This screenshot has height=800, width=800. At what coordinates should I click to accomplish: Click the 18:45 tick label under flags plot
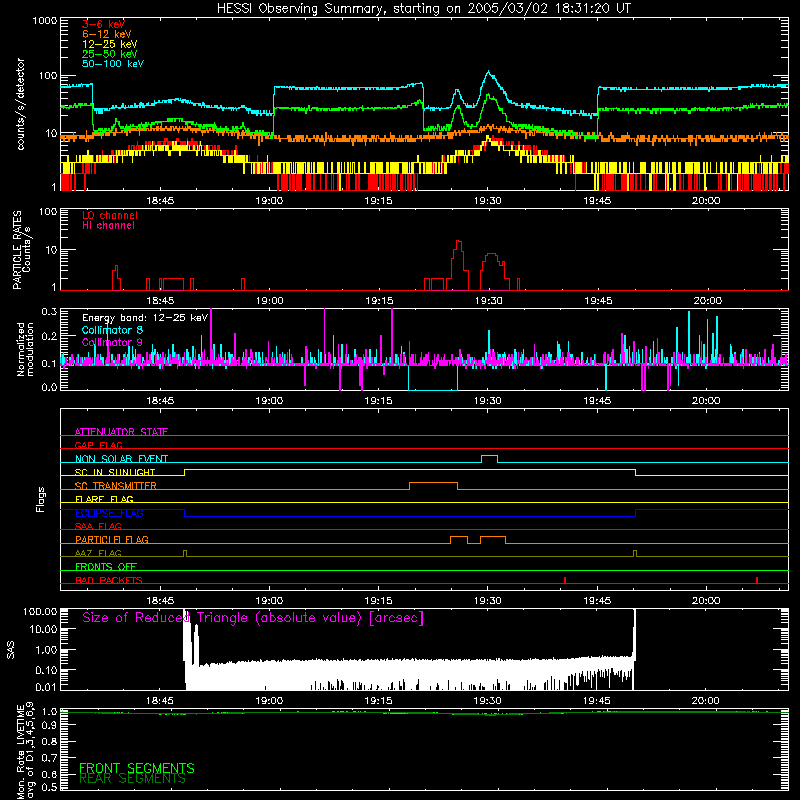(160, 601)
